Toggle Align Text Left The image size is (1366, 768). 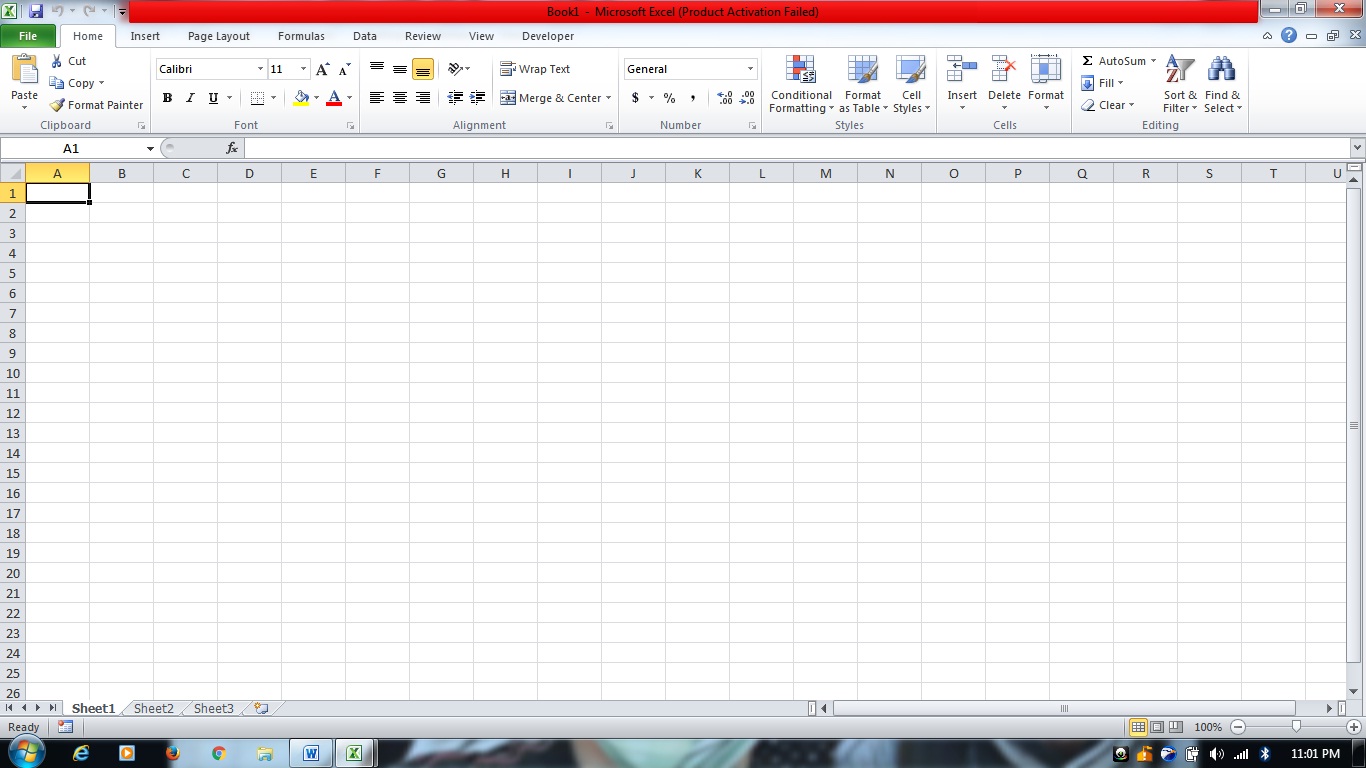pyautogui.click(x=377, y=98)
